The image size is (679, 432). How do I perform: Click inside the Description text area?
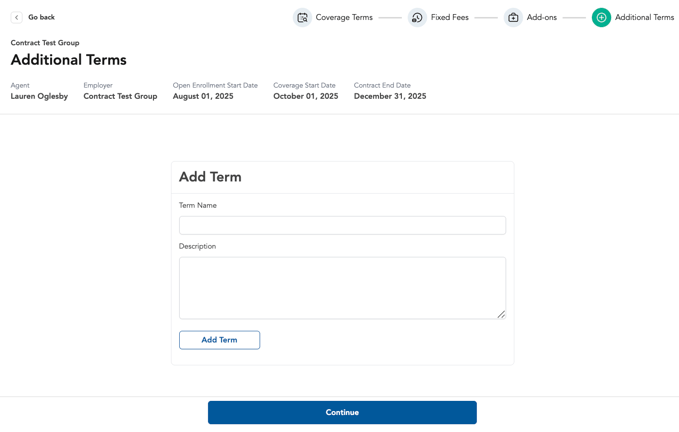tap(342, 288)
